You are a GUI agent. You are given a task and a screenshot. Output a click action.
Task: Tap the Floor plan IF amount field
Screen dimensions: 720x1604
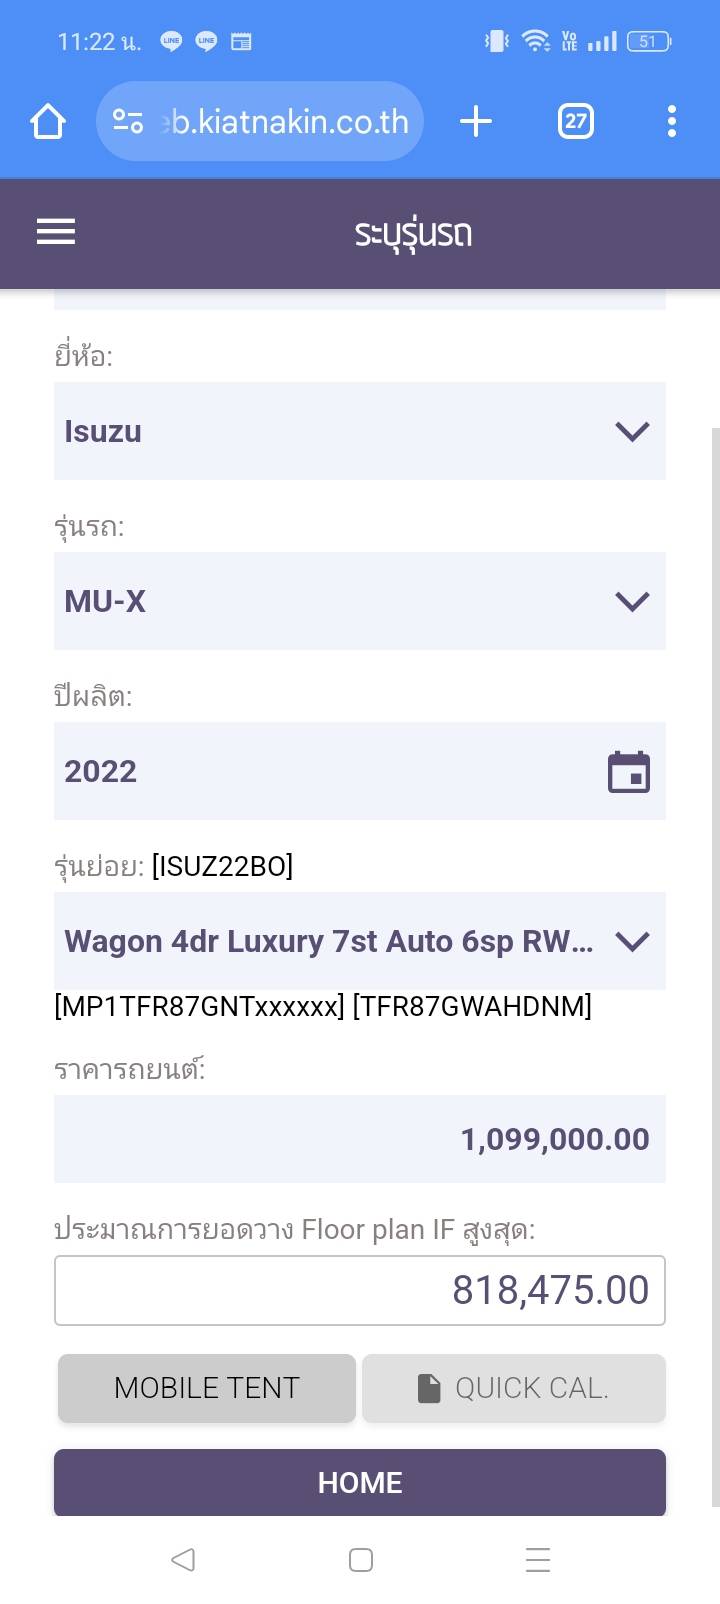[x=360, y=1290]
